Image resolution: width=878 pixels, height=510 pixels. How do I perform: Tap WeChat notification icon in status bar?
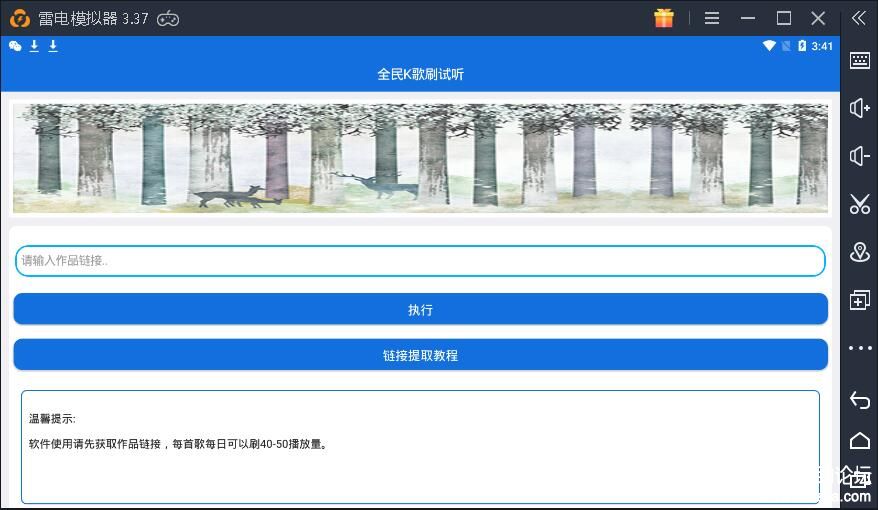click(15, 46)
